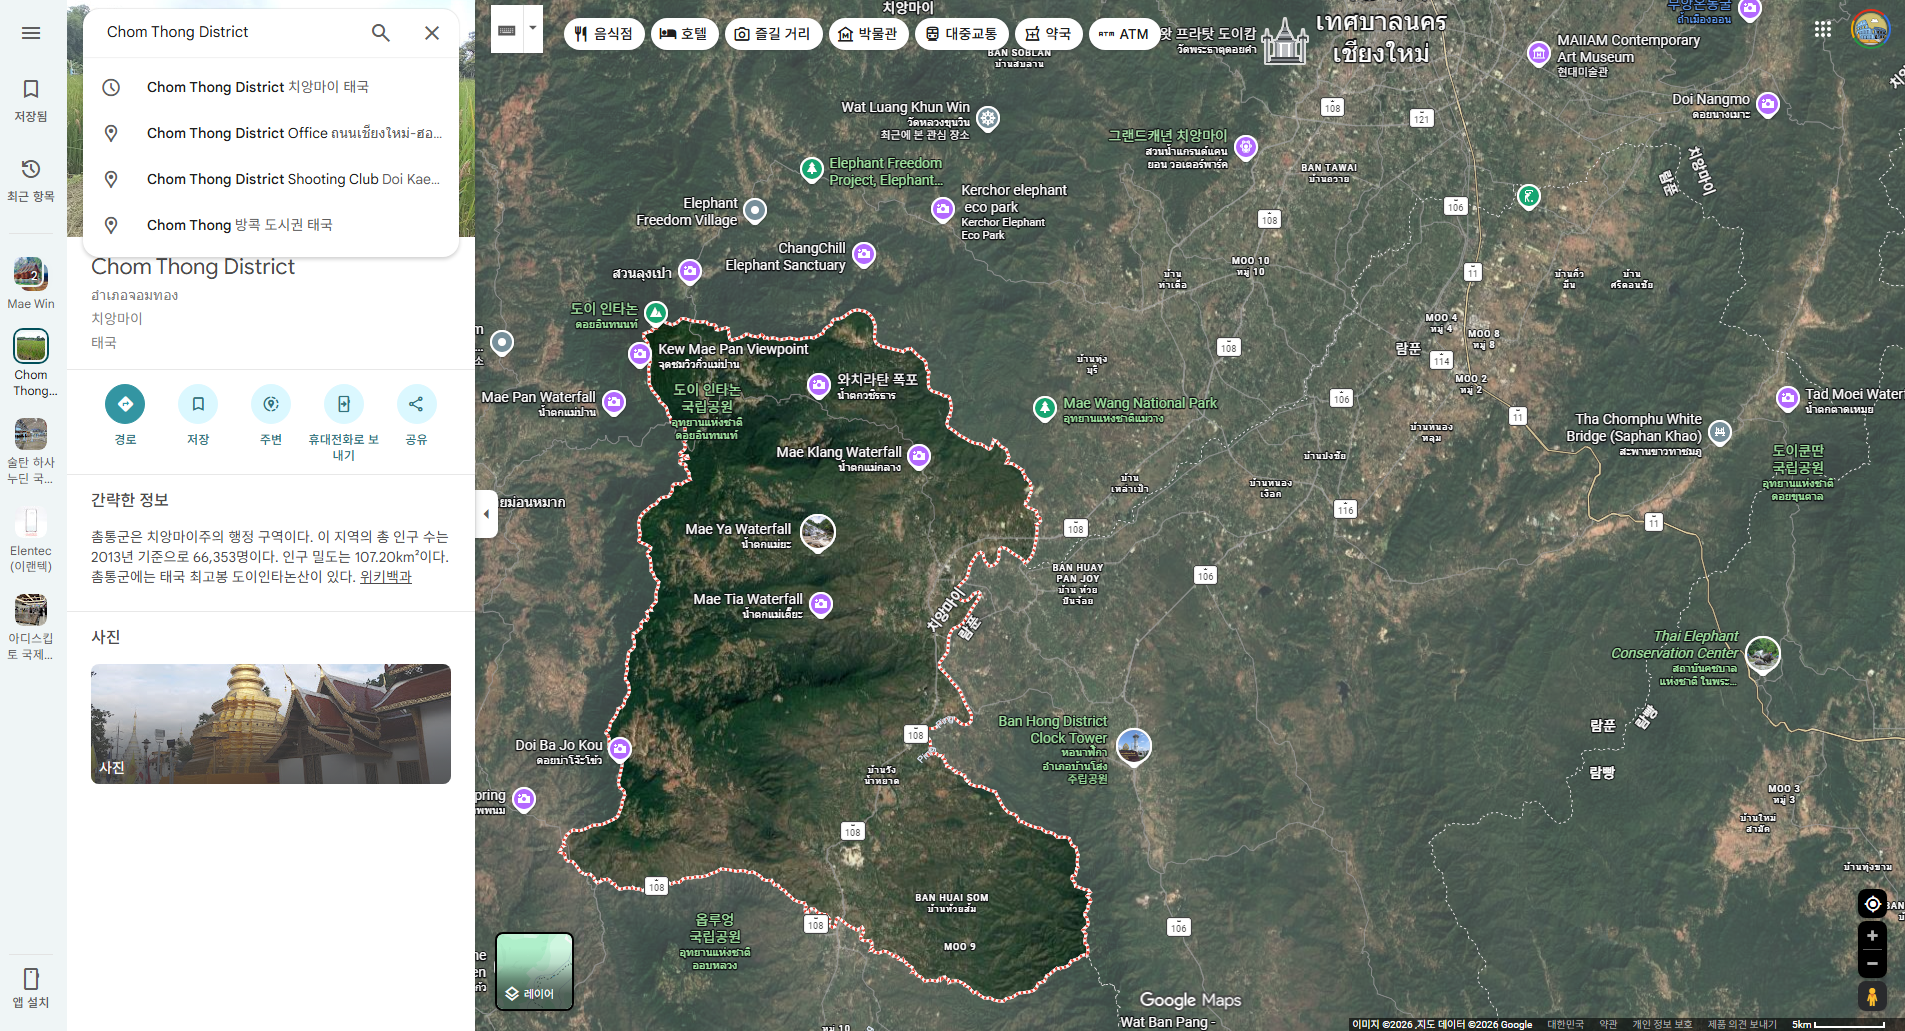Click the 대한민국 region footer link
The image size is (1905, 1031).
click(x=1566, y=1024)
